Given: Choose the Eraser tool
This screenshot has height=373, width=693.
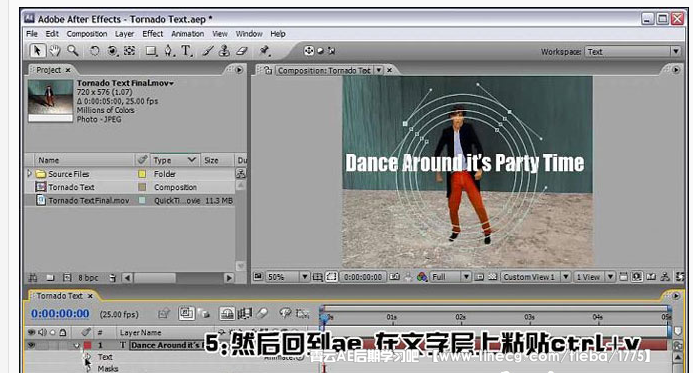Looking at the screenshot, I should coord(241,51).
